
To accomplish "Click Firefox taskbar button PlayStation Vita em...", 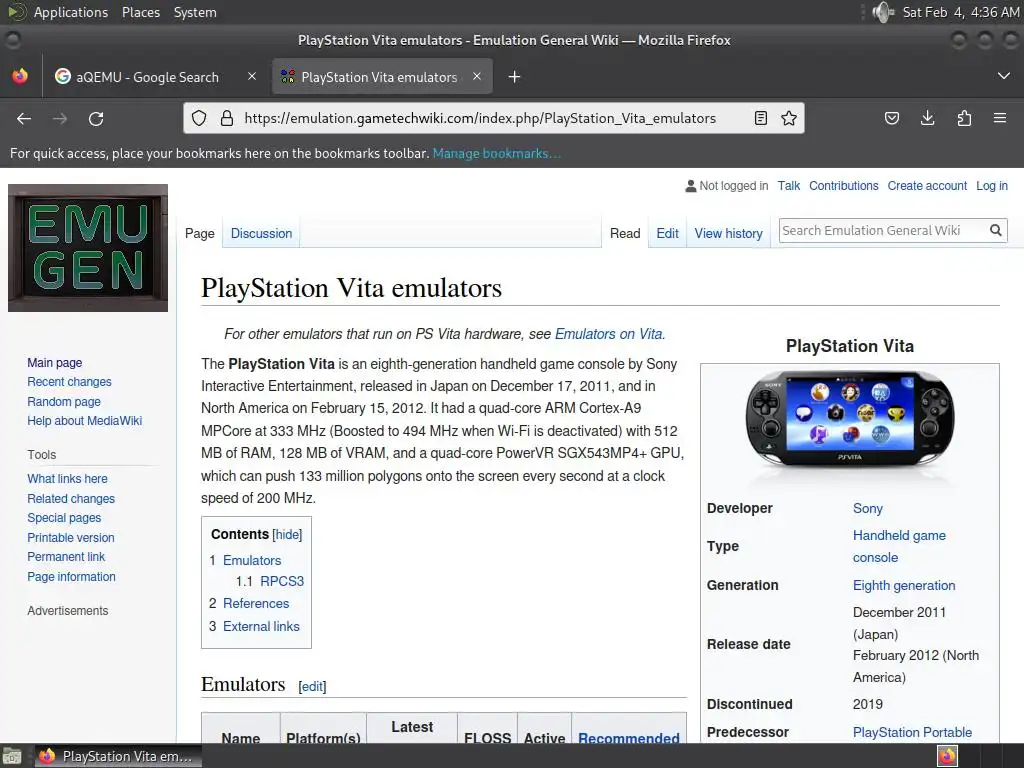I will (118, 756).
